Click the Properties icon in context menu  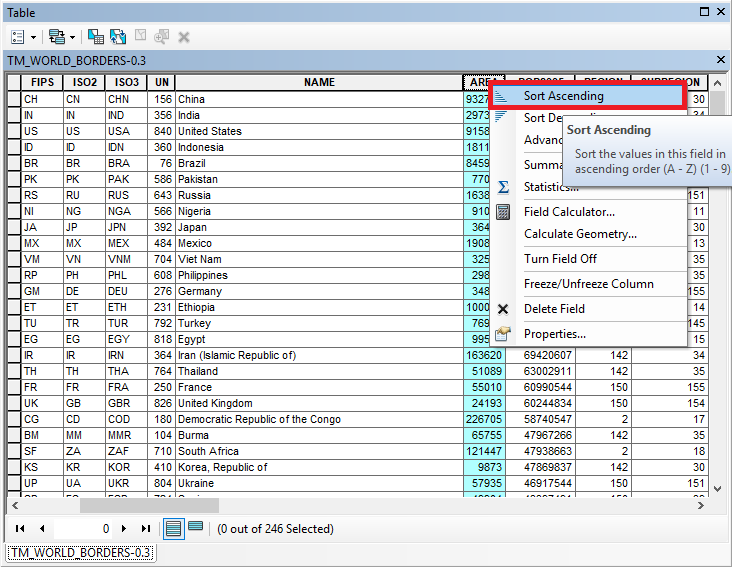[503, 334]
